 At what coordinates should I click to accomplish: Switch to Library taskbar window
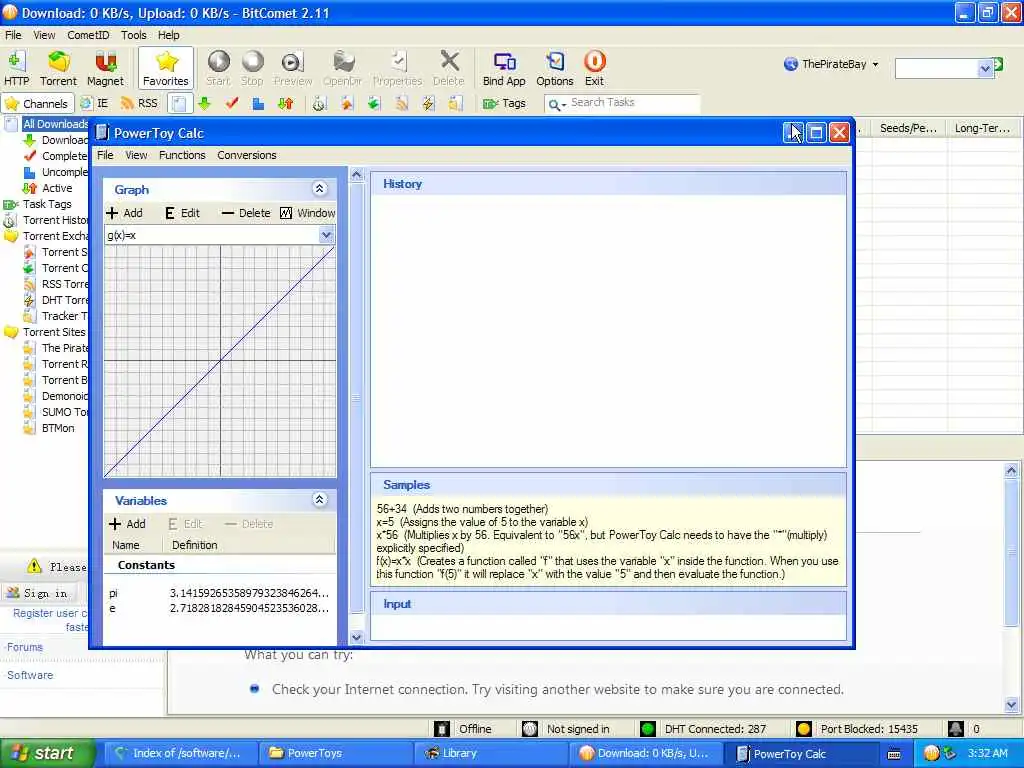click(x=491, y=754)
